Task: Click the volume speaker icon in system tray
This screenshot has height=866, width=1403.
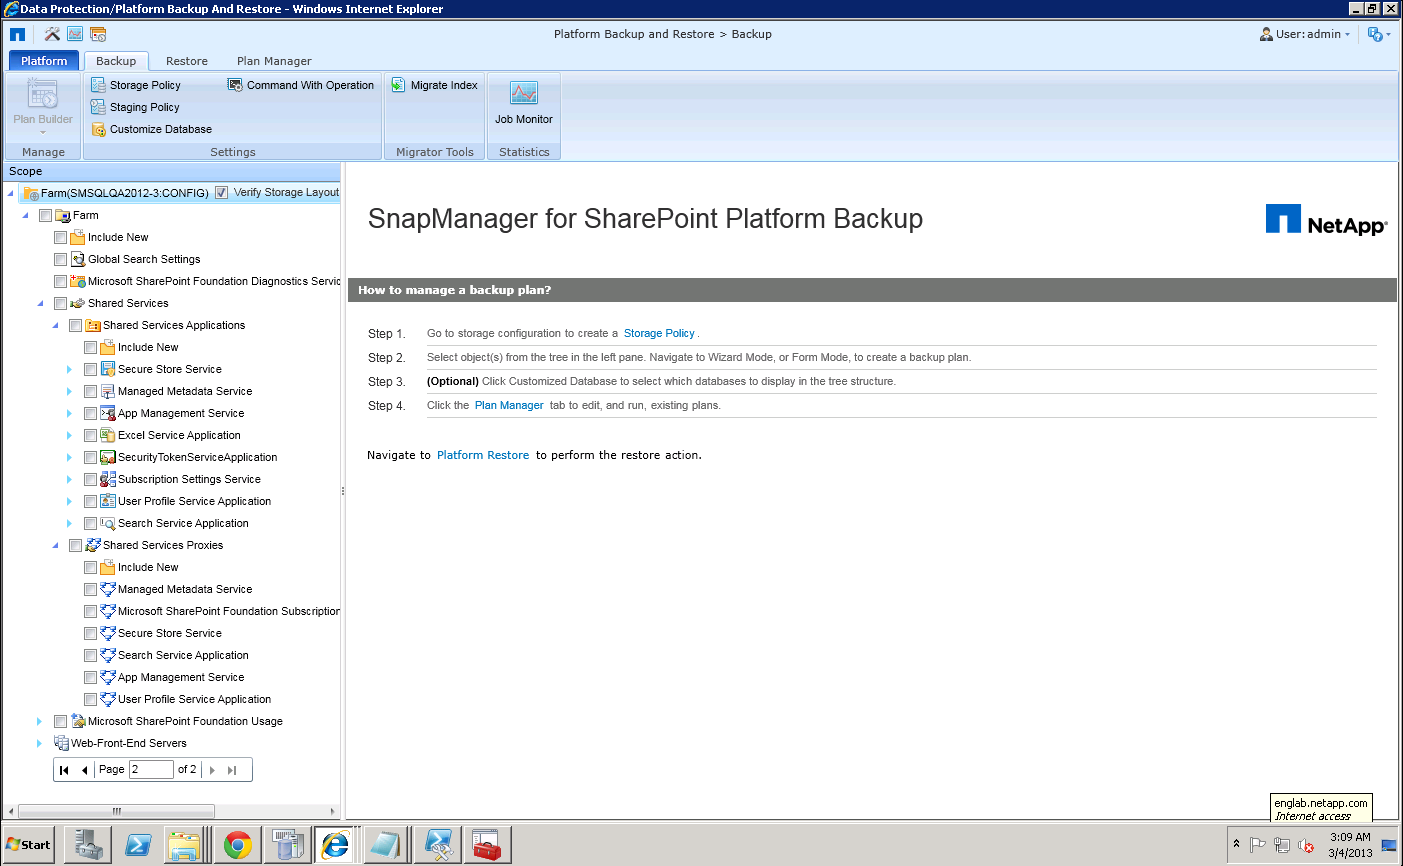Action: tap(1306, 845)
